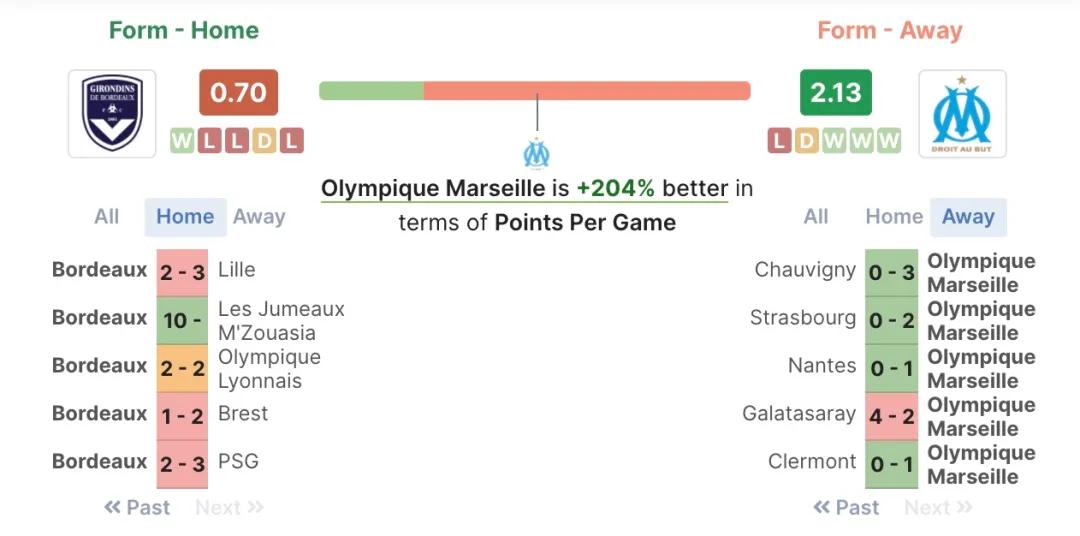This screenshot has width=1080, height=536.
Task: Click Bordeaux's 0.70 points per game badge
Action: click(x=238, y=93)
